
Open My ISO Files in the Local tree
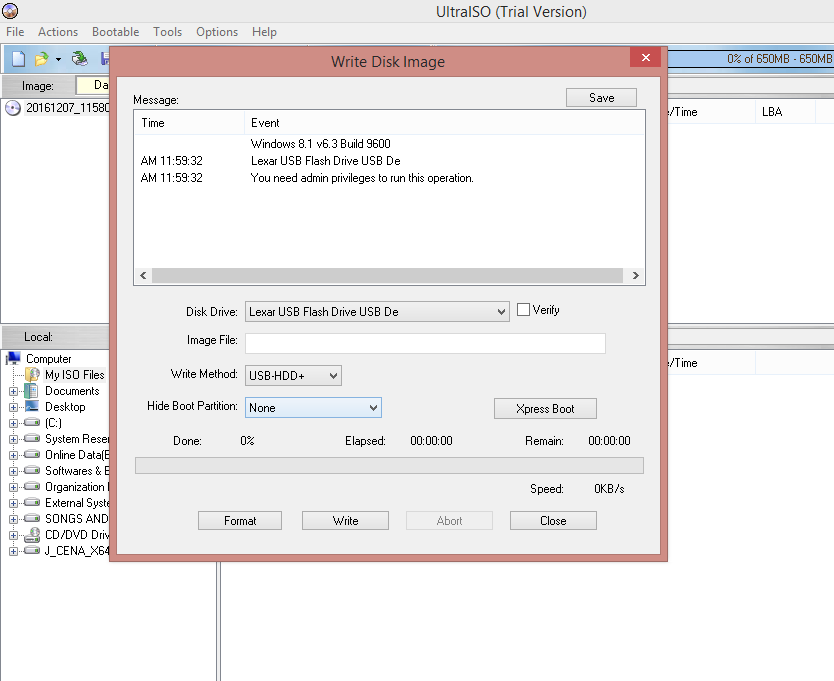pyautogui.click(x=33, y=374)
